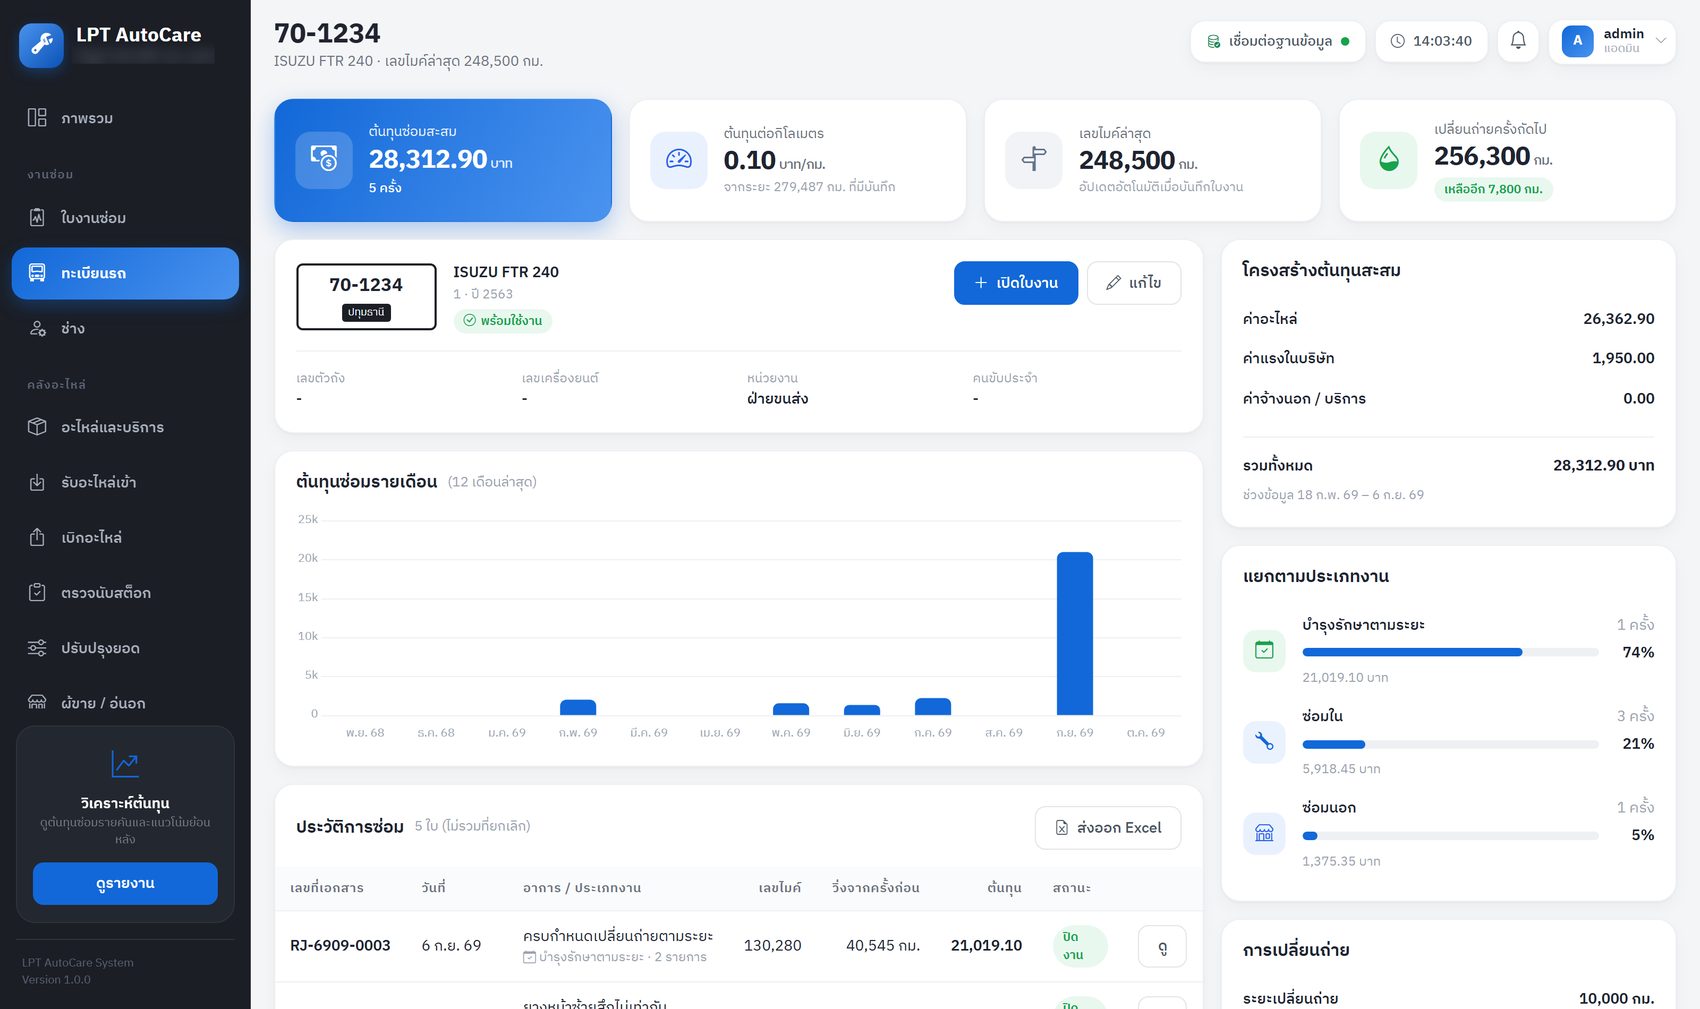Screen dimensions: 1700x1009
Task: Click the เบิกอะไหล่ withdraw icon
Action: point(37,537)
